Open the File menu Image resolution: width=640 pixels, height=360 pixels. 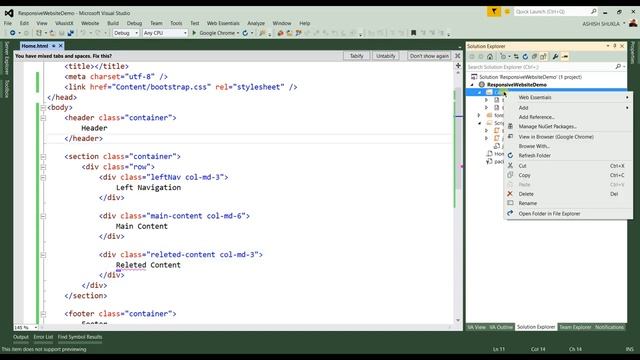[8, 23]
